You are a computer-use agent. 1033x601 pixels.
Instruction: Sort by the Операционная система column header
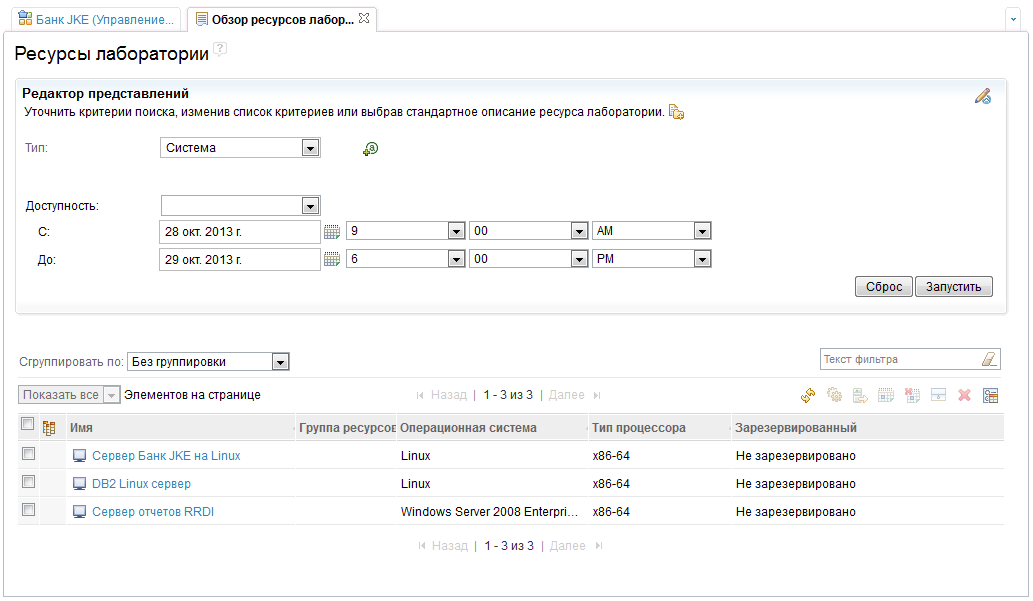click(x=468, y=428)
